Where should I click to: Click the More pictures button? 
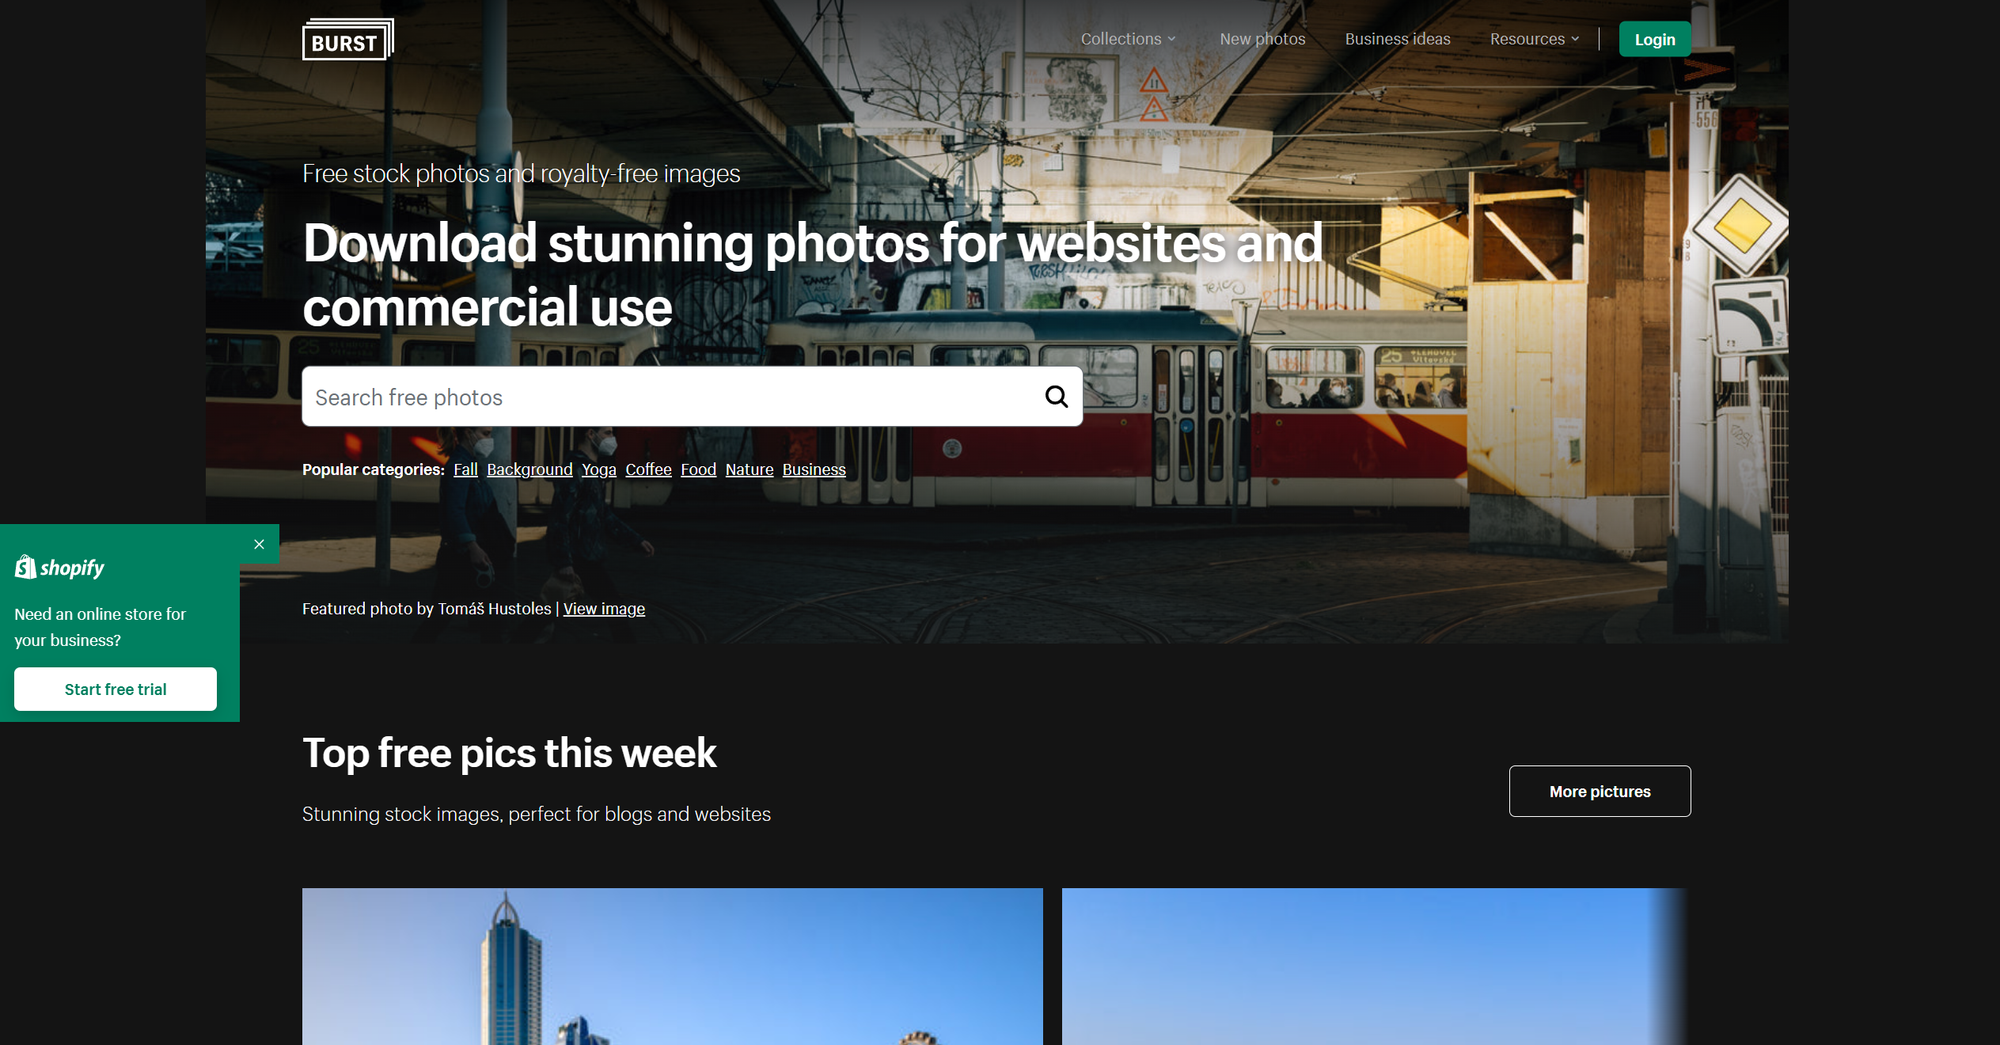[x=1599, y=791]
